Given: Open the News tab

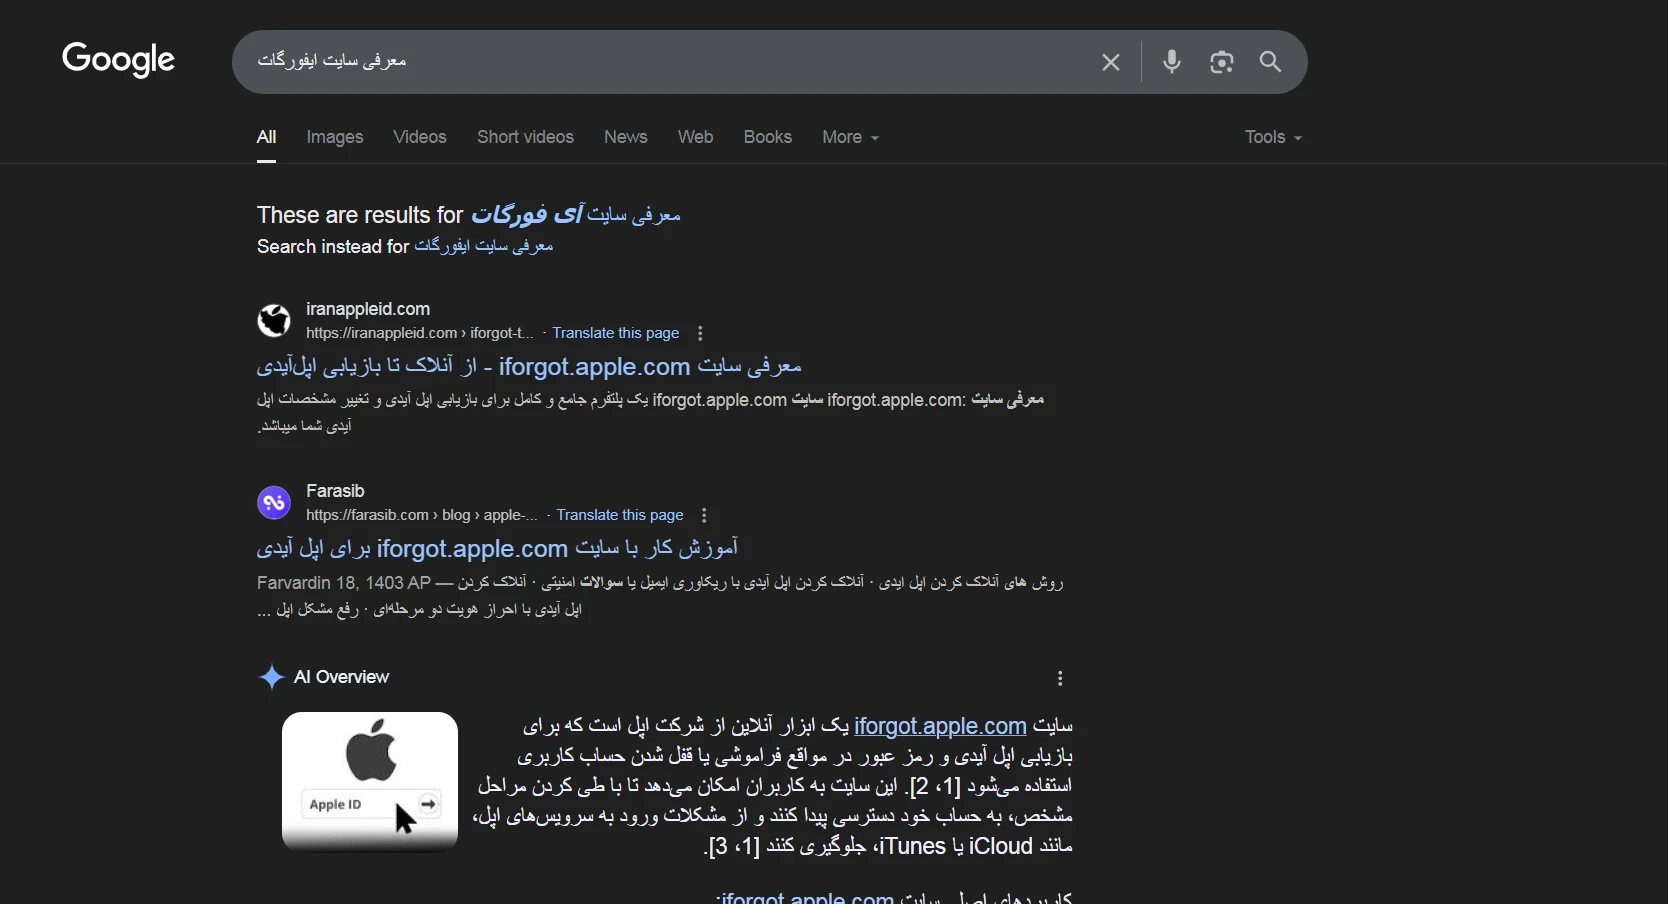Looking at the screenshot, I should point(625,137).
